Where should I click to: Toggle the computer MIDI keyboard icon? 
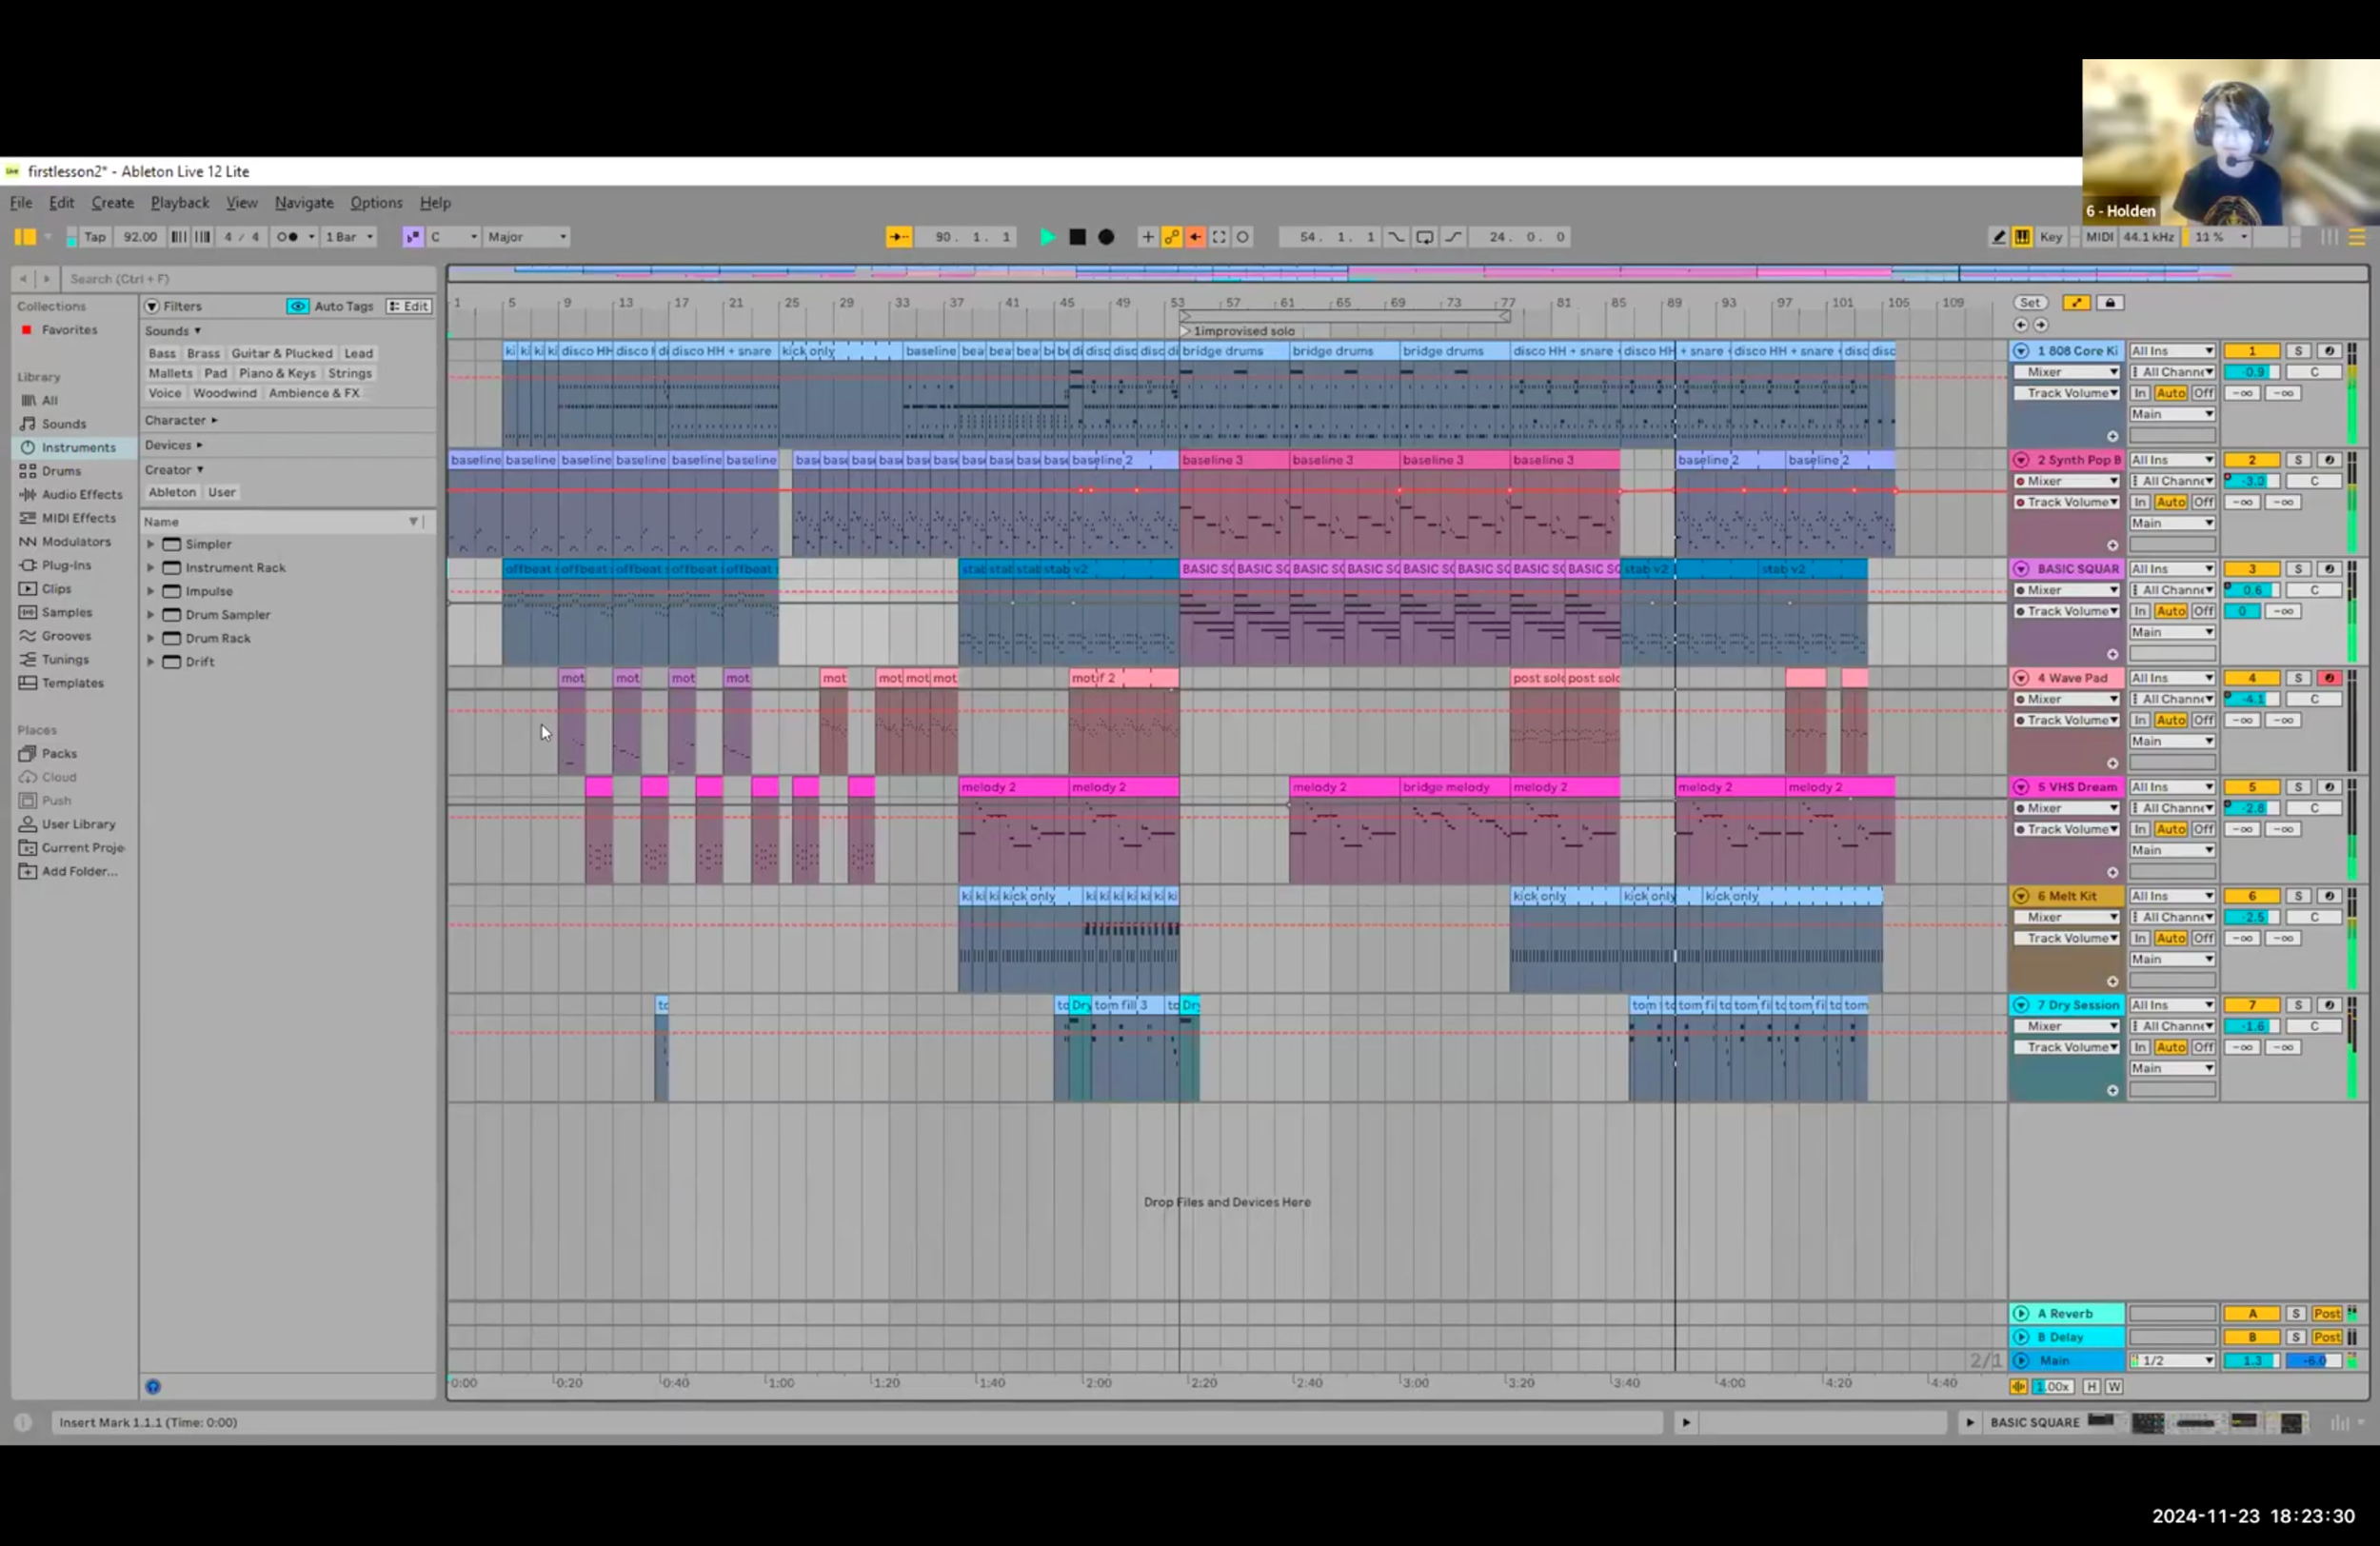2022,237
